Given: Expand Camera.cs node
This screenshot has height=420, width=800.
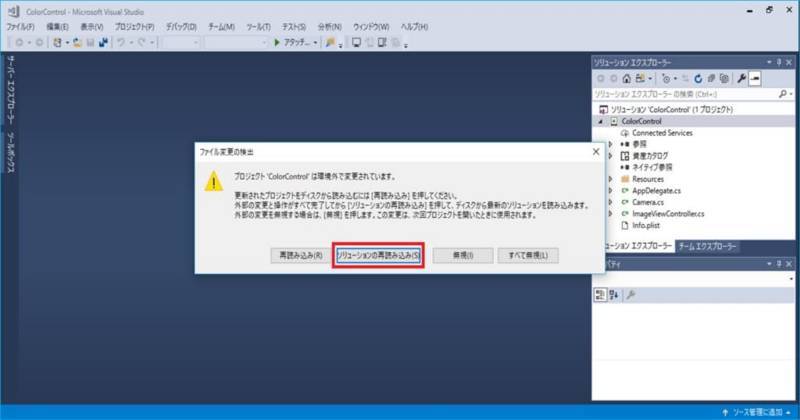Looking at the screenshot, I should tap(610, 203).
